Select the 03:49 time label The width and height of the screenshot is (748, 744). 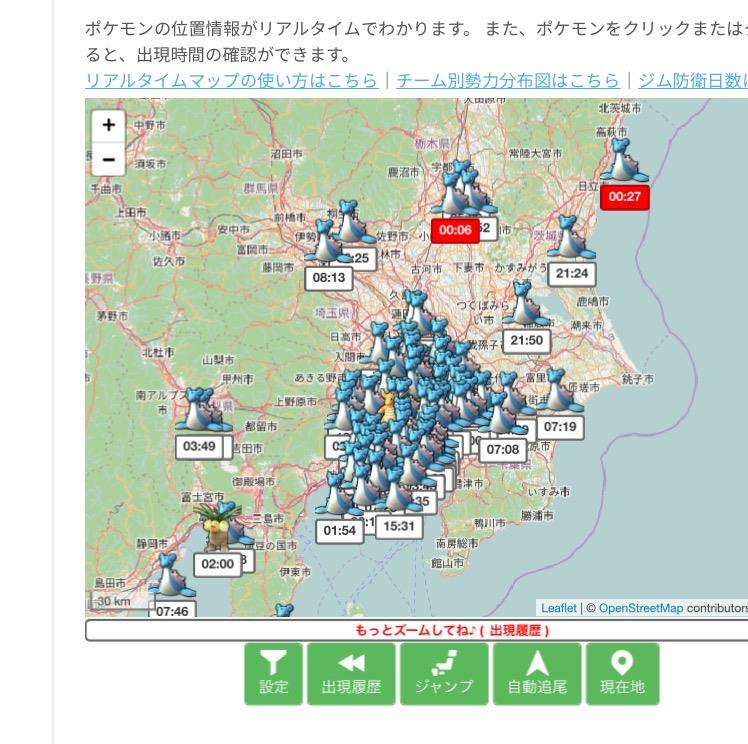click(199, 447)
